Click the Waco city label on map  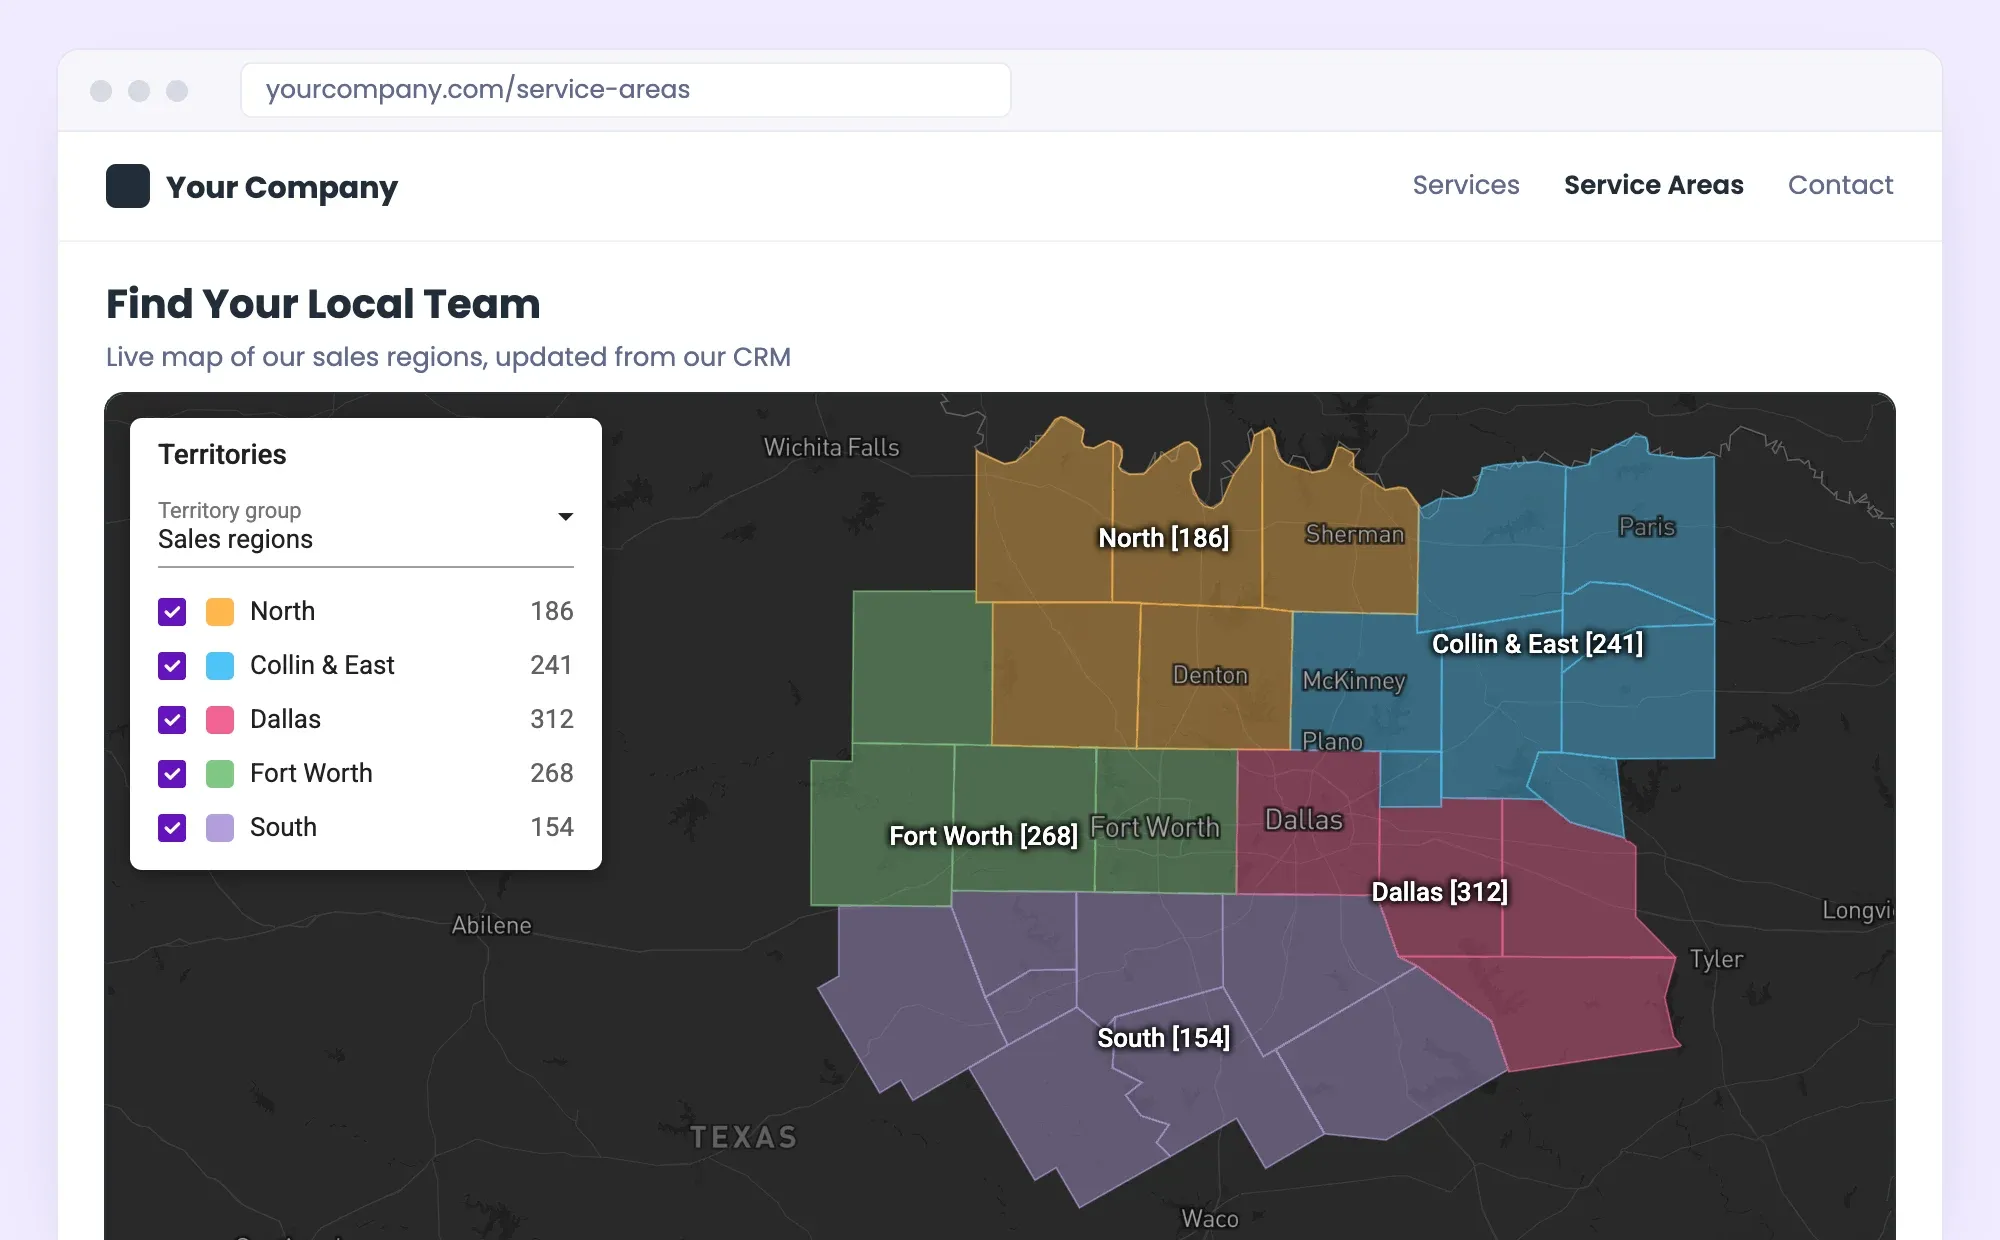coord(1210,1219)
